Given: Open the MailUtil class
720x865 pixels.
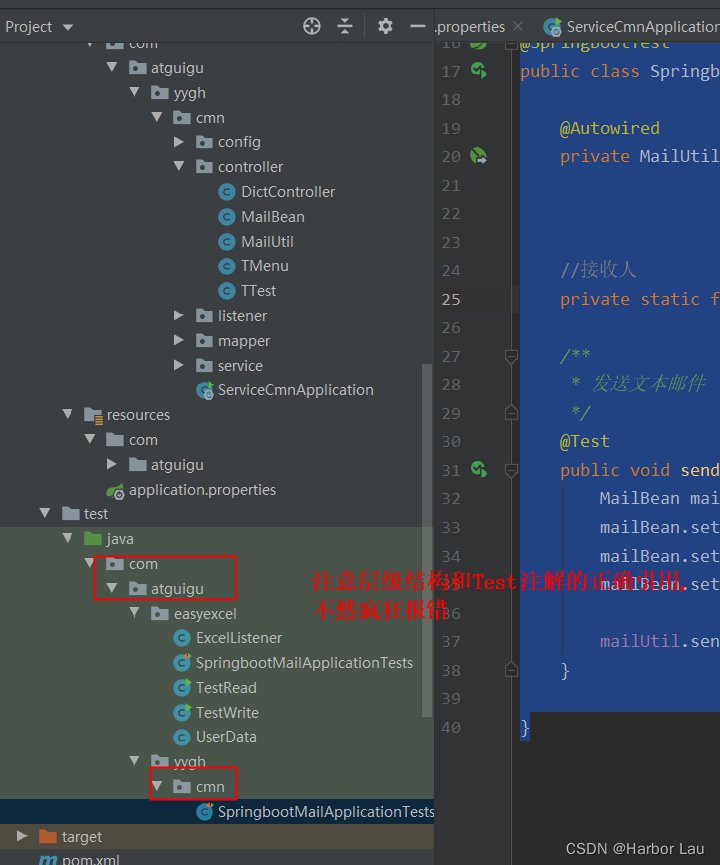Looking at the screenshot, I should [x=267, y=242].
